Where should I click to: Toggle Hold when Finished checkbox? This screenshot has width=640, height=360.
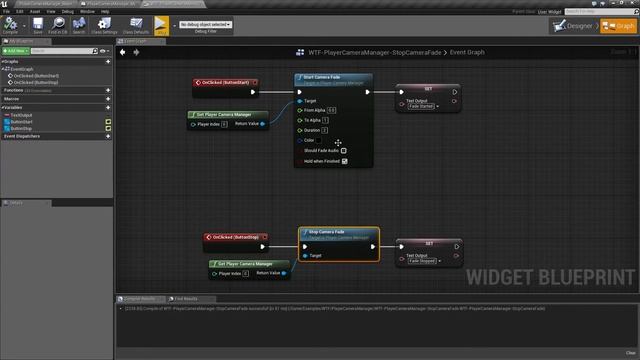344,161
